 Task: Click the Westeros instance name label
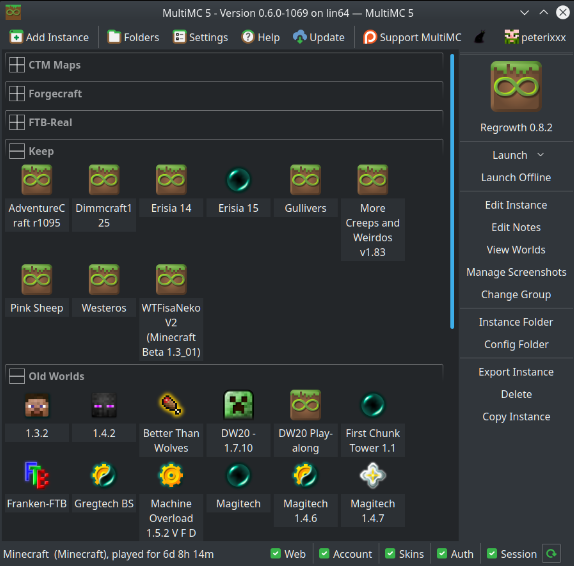point(104,308)
